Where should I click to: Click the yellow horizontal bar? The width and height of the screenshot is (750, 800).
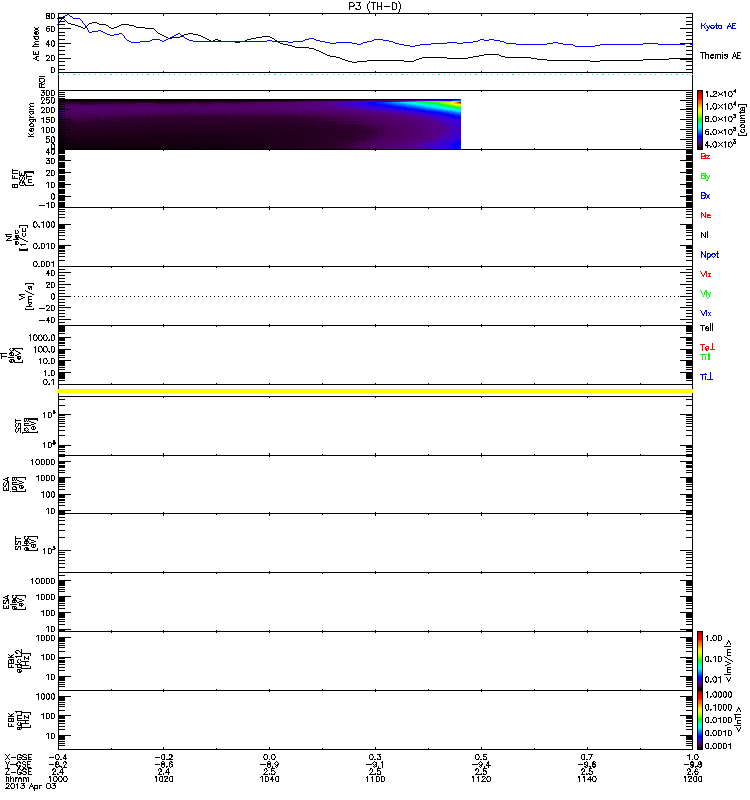pos(375,391)
